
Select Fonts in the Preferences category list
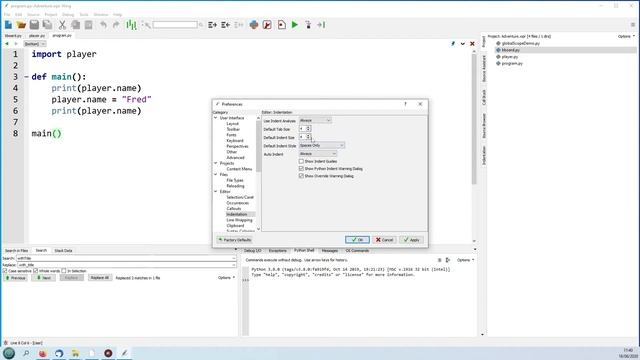coord(231,135)
